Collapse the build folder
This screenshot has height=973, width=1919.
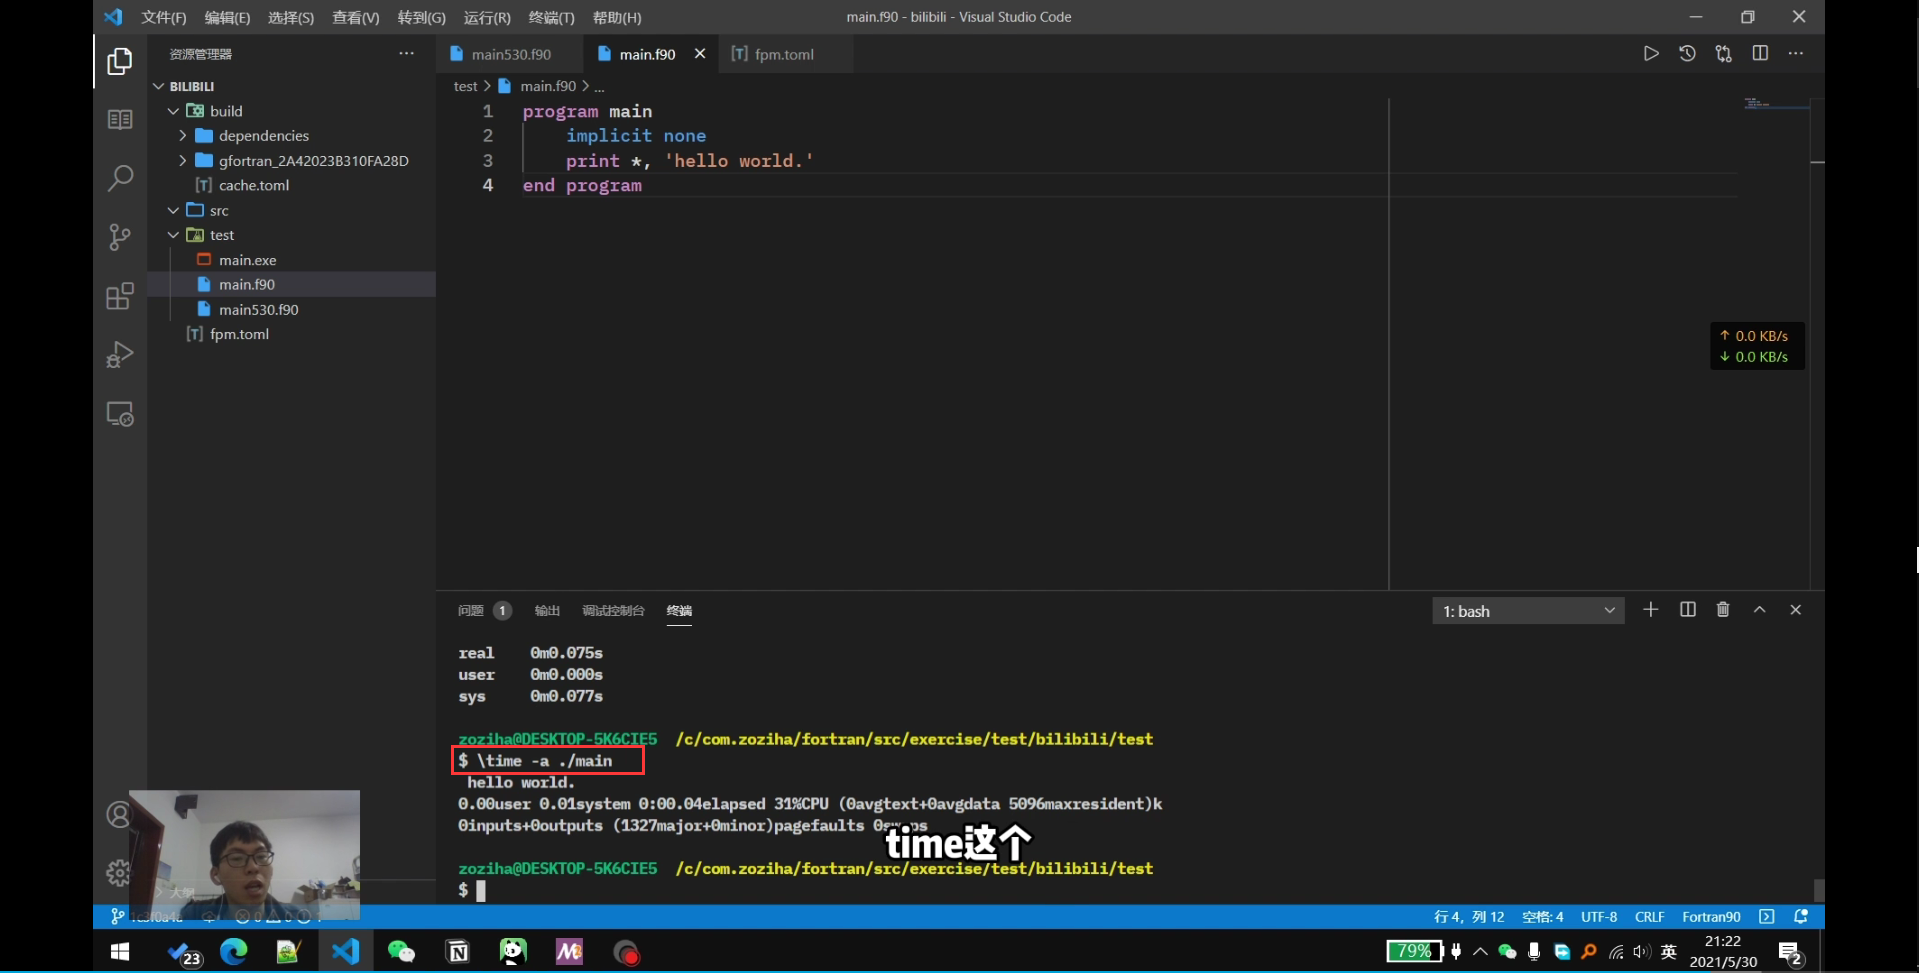click(x=173, y=111)
